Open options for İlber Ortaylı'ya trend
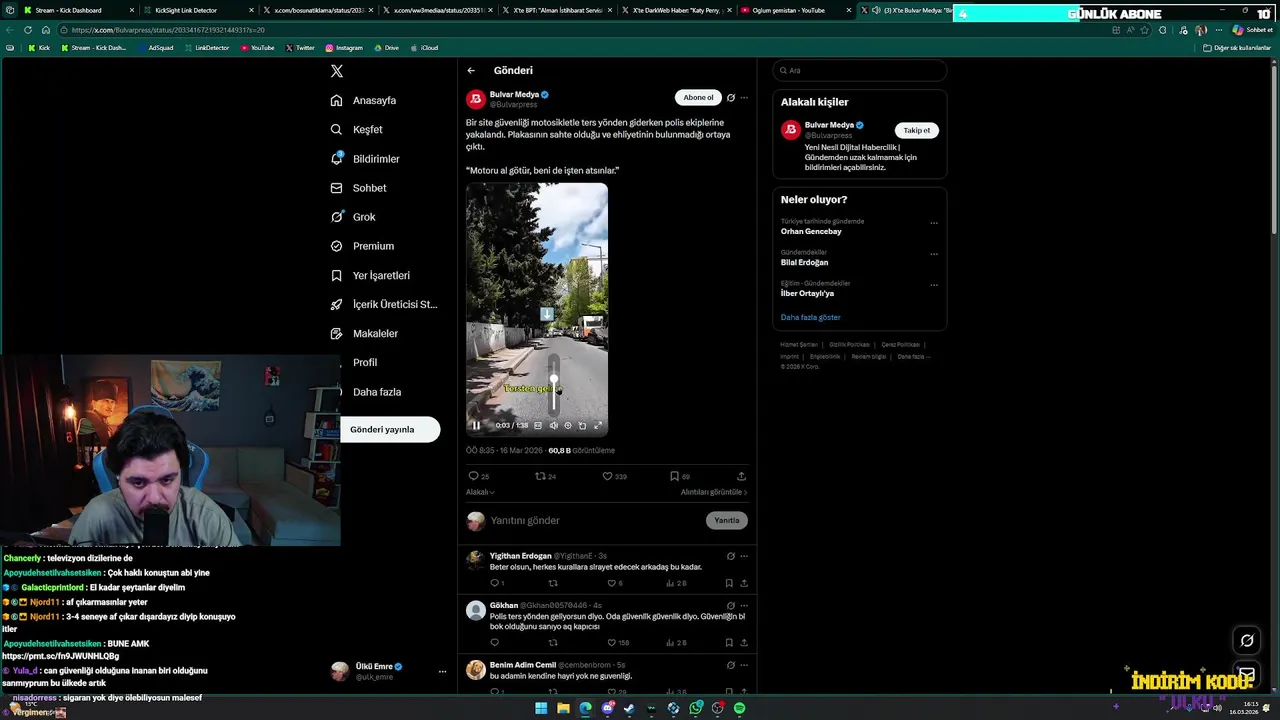1280x720 pixels. pos(934,285)
